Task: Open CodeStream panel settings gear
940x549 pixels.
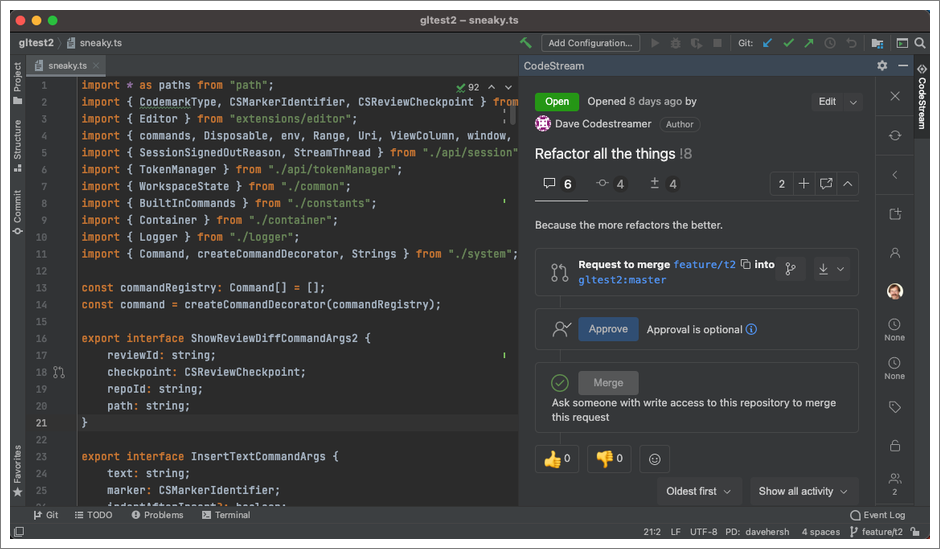Action: pyautogui.click(x=882, y=66)
